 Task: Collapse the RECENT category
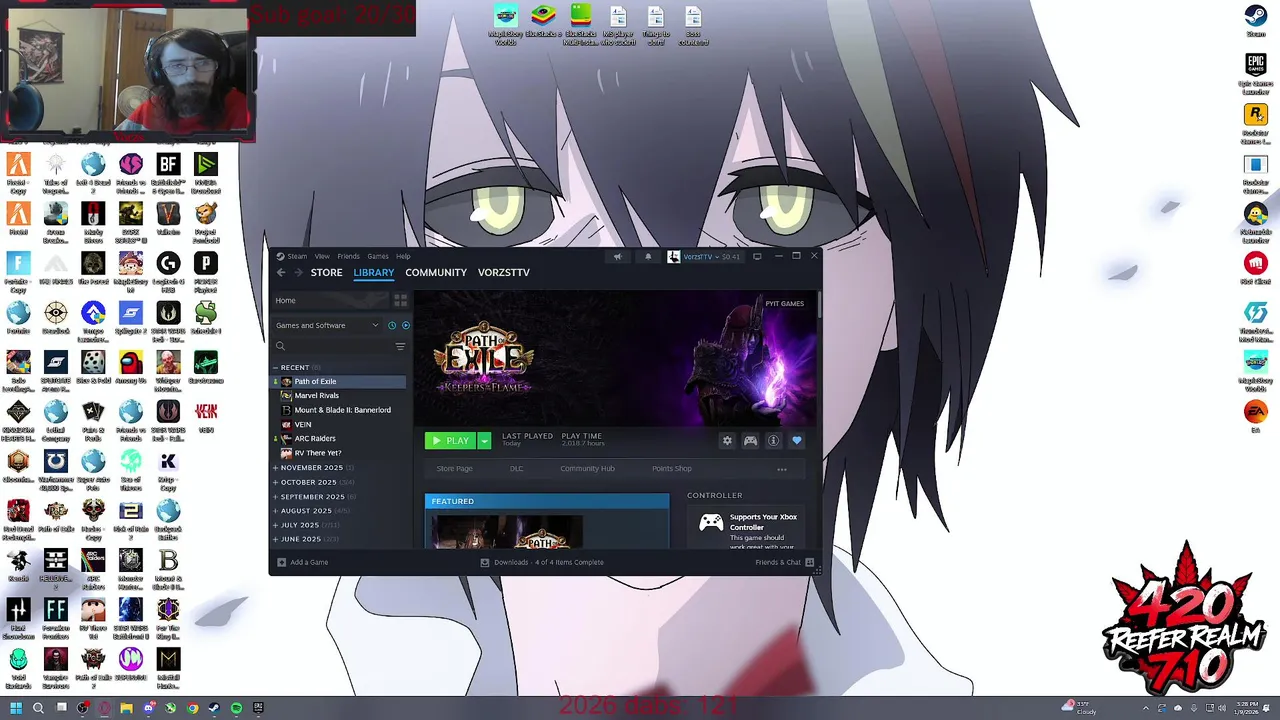pos(295,367)
